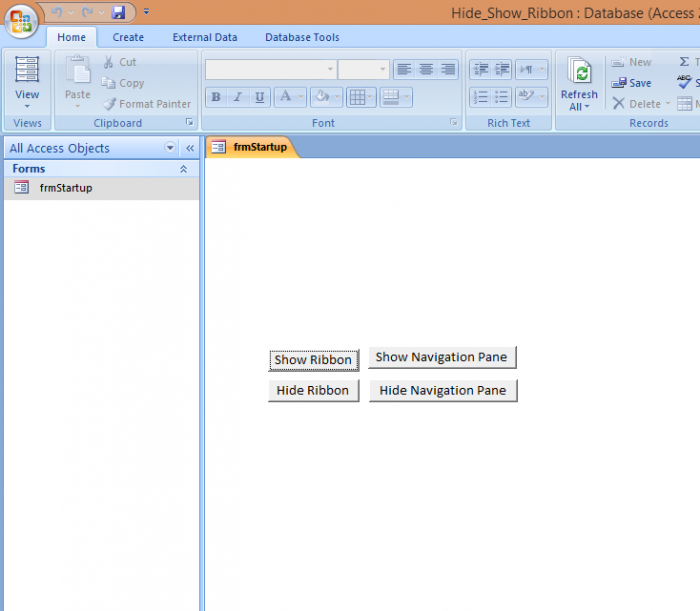The width and height of the screenshot is (700, 611).
Task: Click the Save record button in Records
Action: coord(632,83)
